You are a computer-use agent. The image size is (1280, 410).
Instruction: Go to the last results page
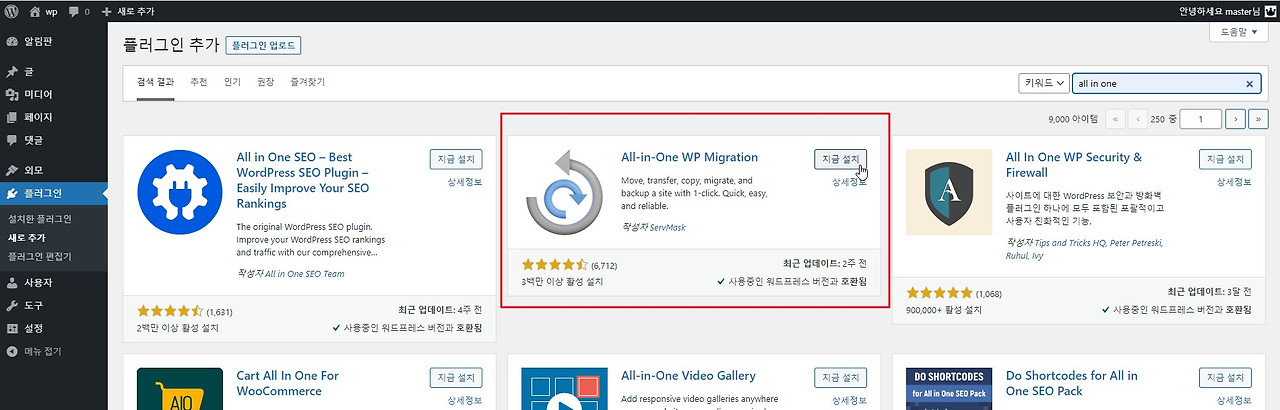point(1261,119)
